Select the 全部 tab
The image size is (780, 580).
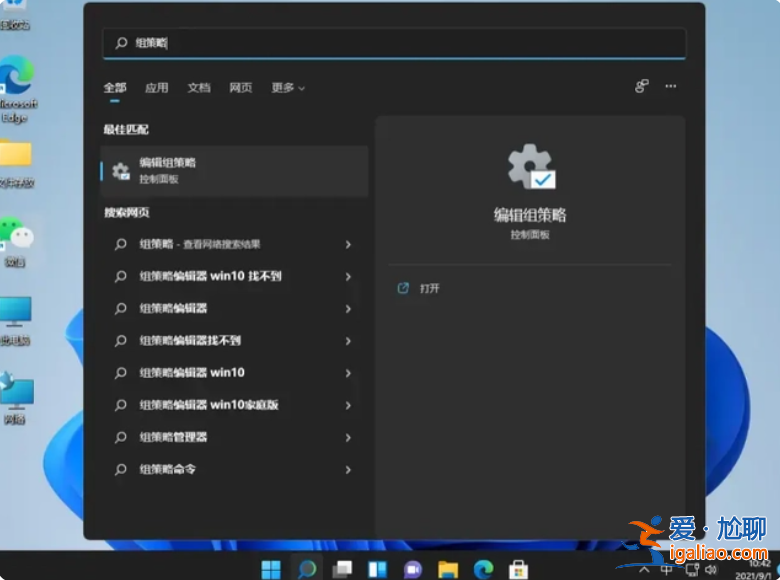[x=115, y=88]
